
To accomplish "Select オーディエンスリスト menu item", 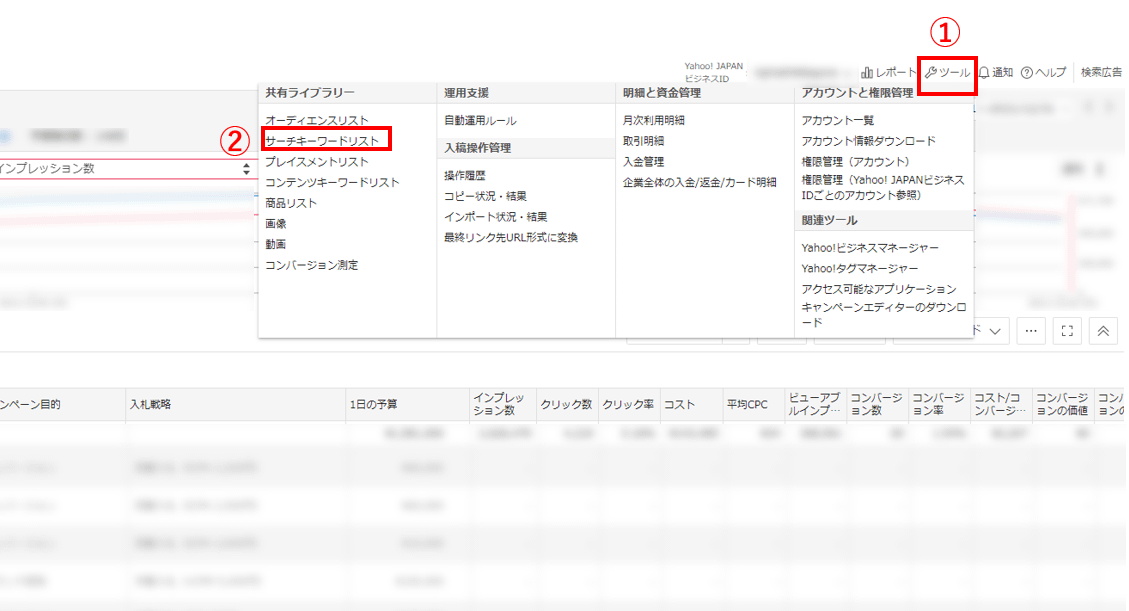I will tap(316, 120).
